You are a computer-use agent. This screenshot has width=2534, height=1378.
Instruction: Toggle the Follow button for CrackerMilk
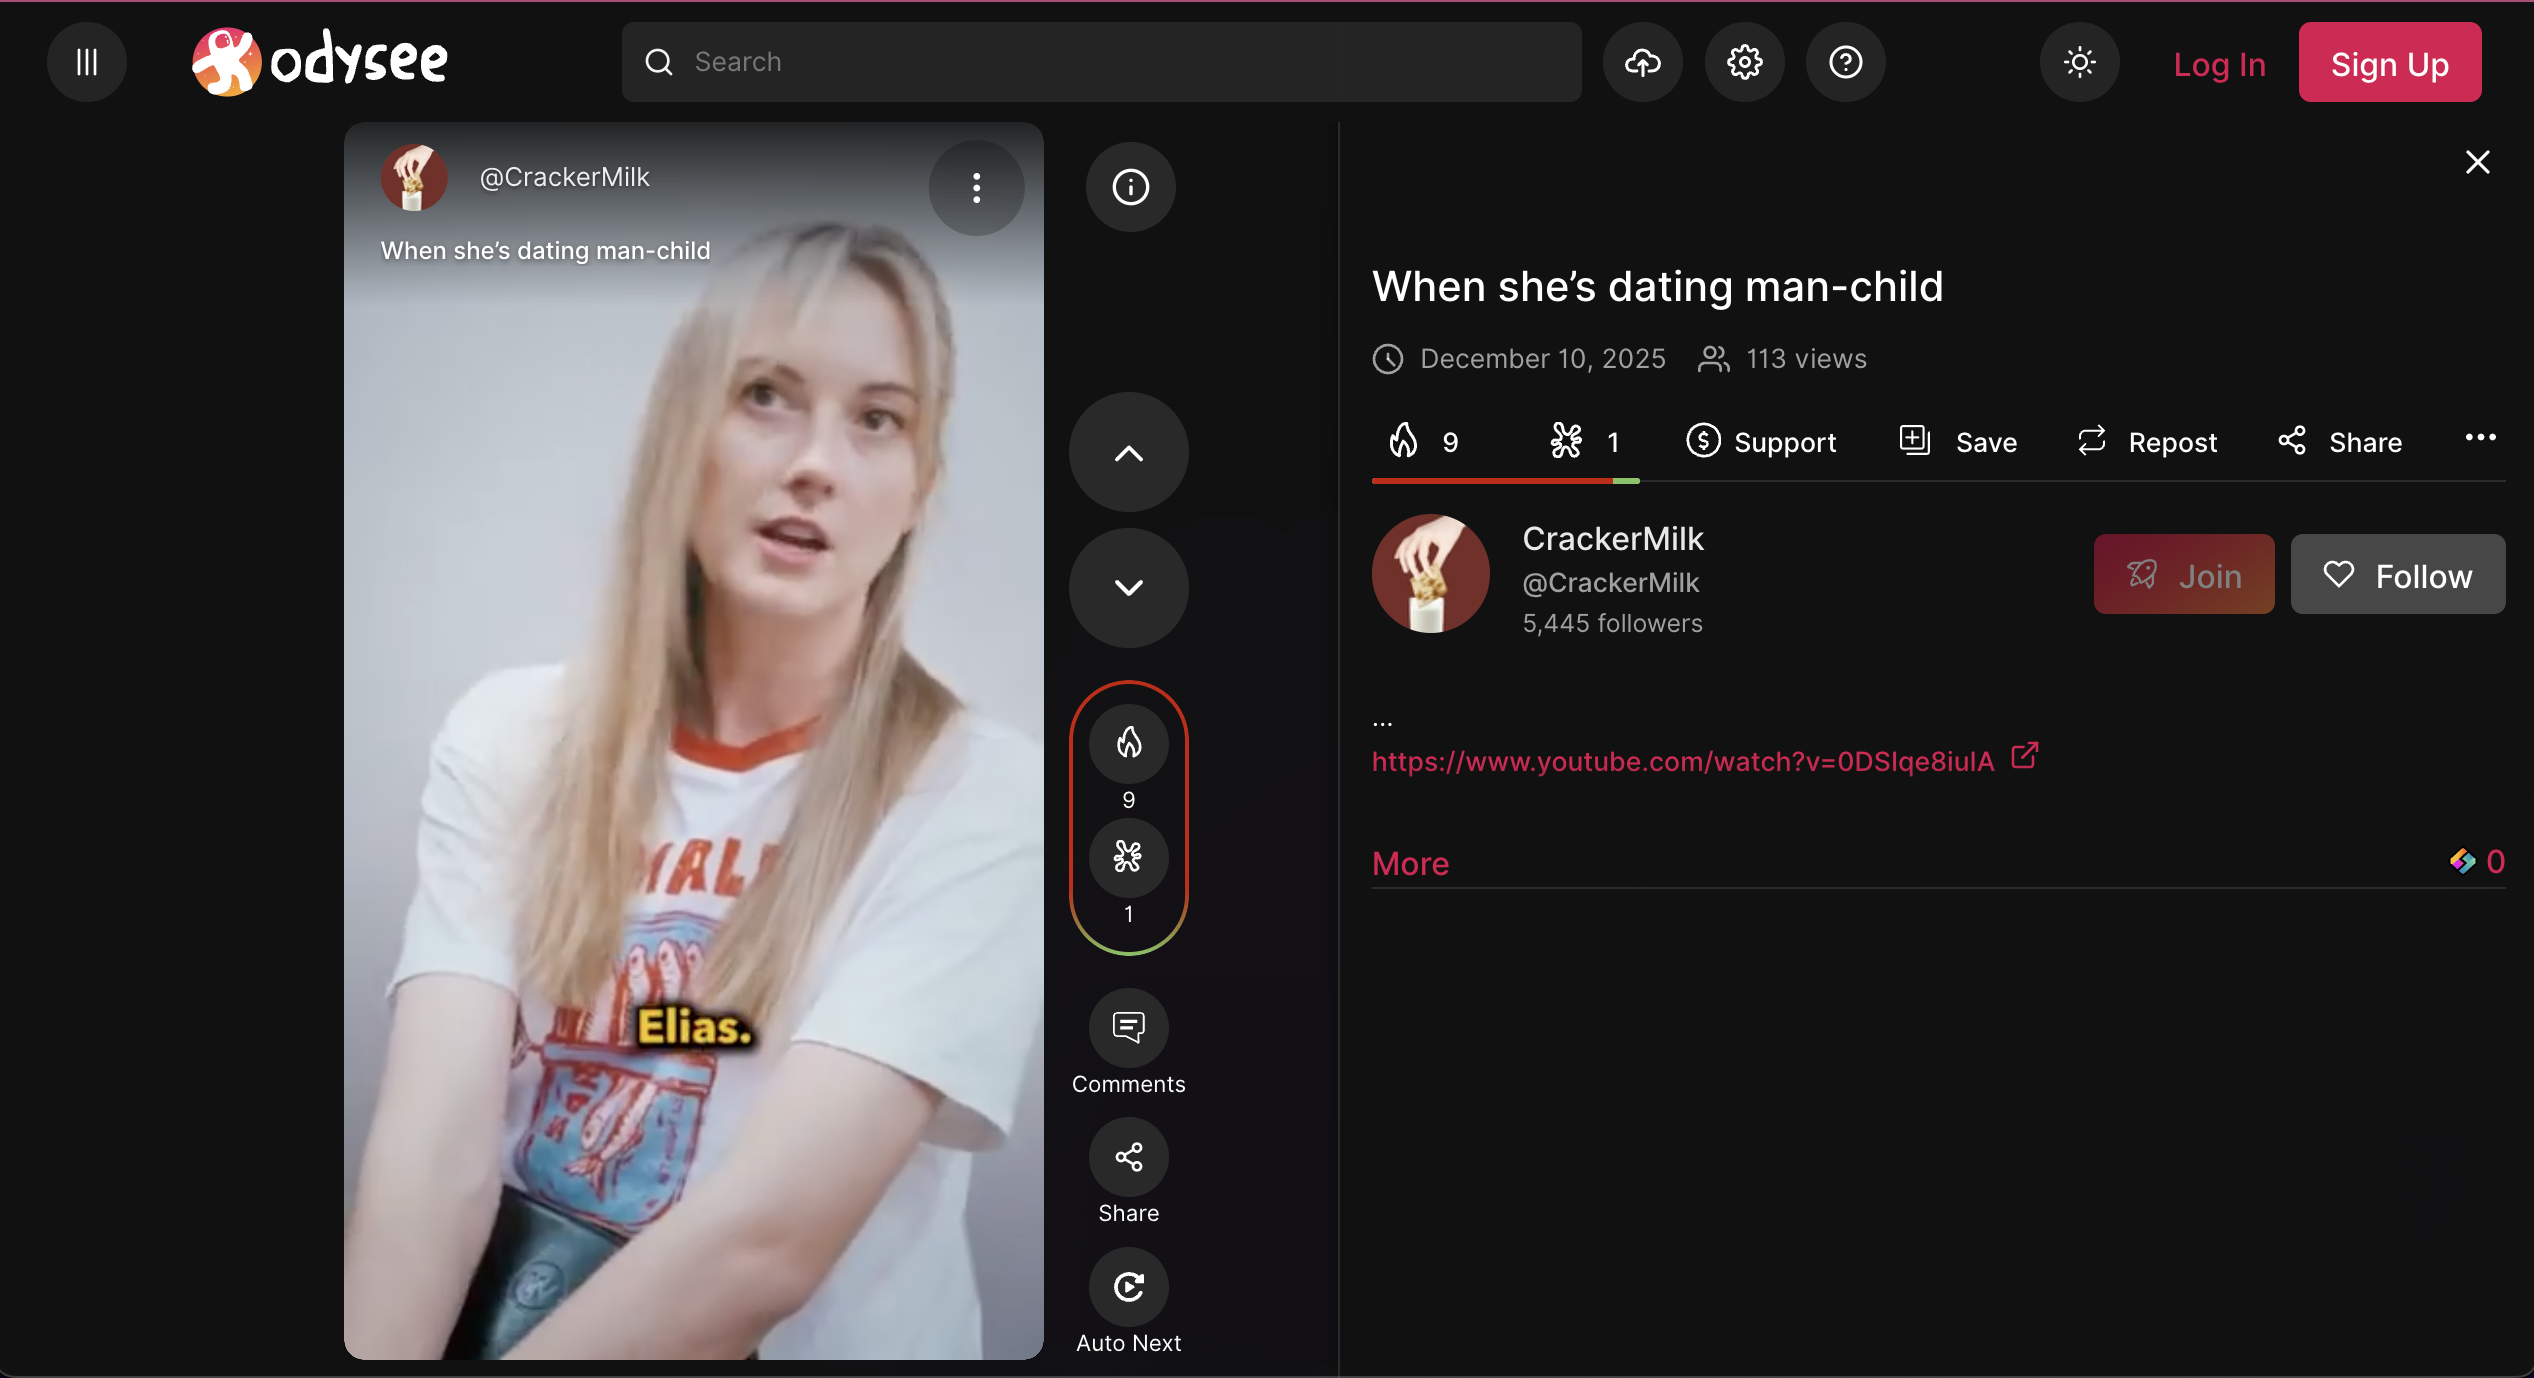pos(2398,574)
